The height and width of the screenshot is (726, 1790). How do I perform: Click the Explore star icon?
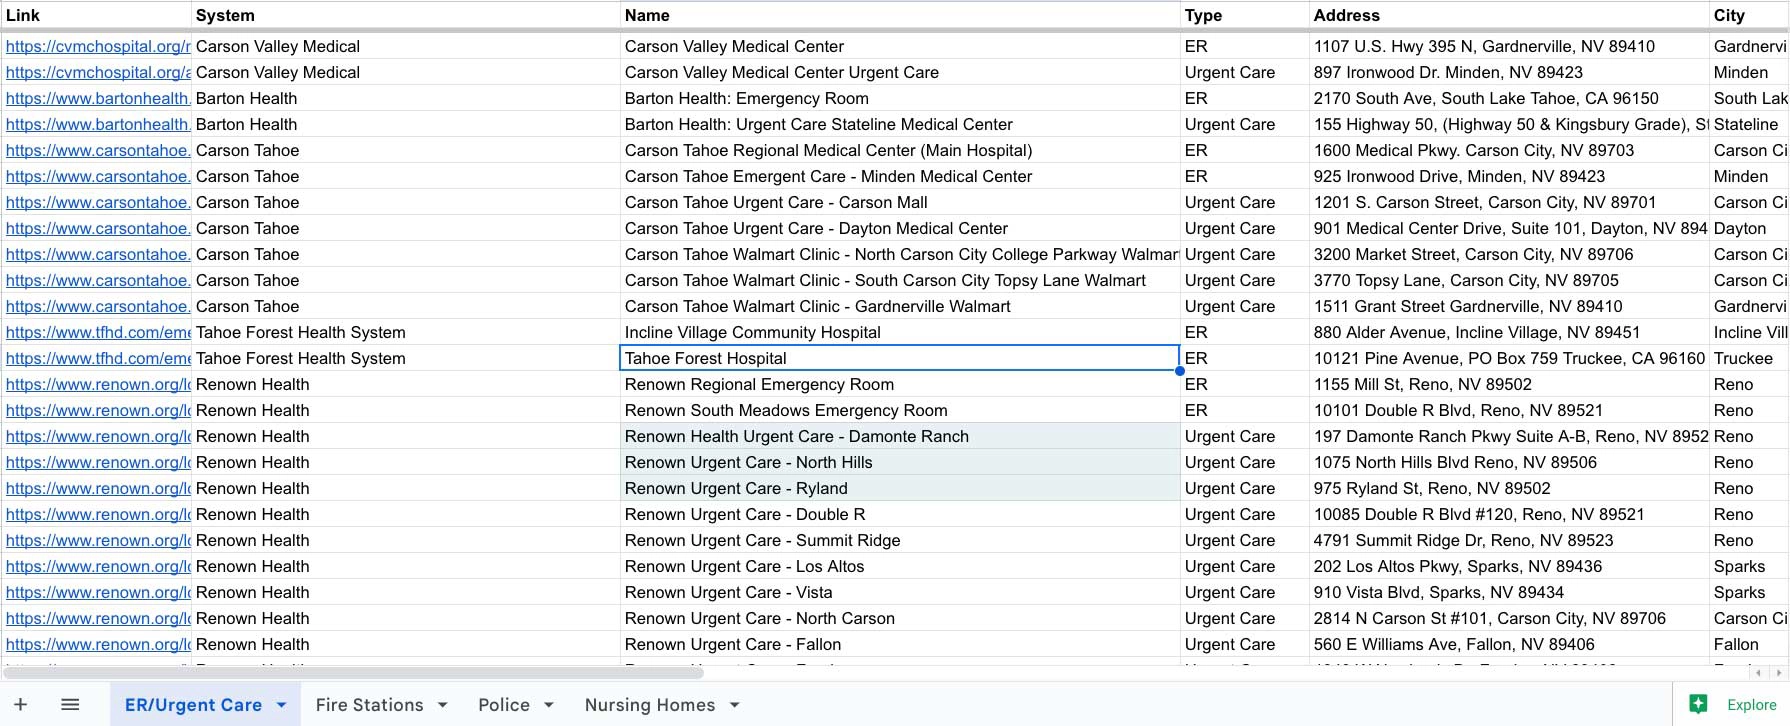click(x=1698, y=704)
